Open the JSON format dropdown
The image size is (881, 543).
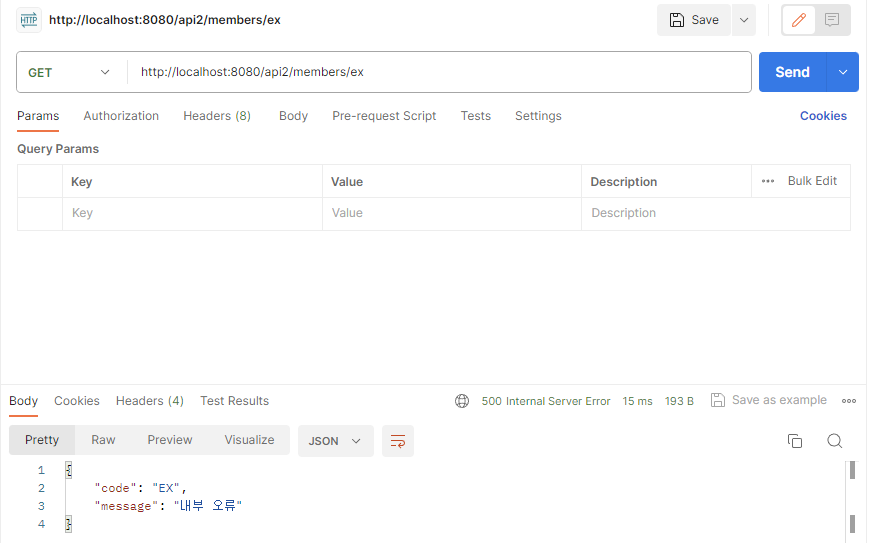click(335, 441)
